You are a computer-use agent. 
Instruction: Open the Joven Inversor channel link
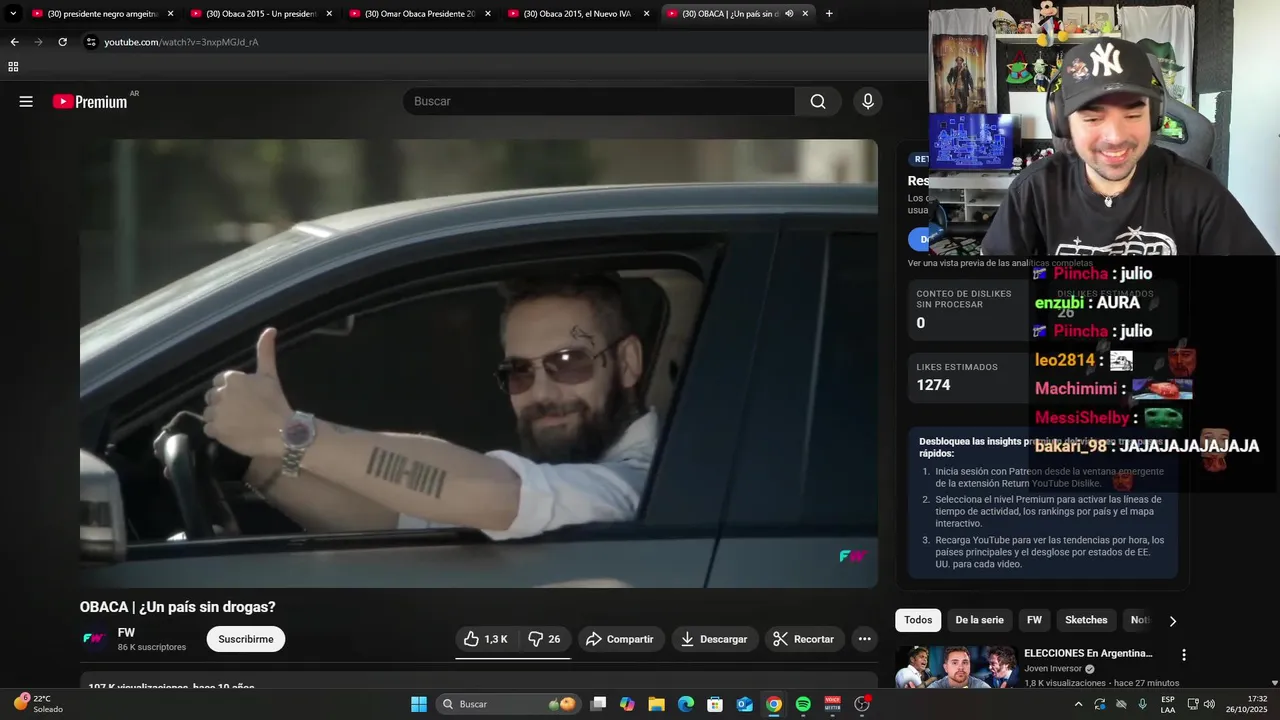point(1054,669)
